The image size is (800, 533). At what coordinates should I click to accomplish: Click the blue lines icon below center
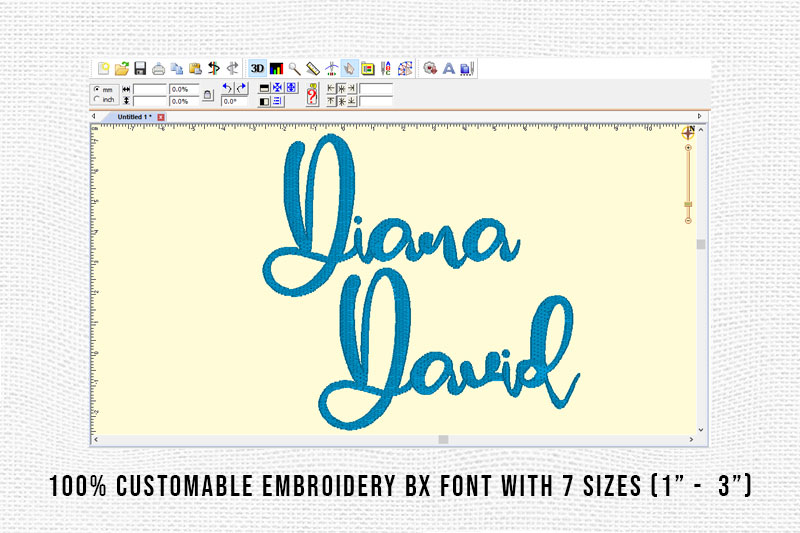click(x=277, y=101)
